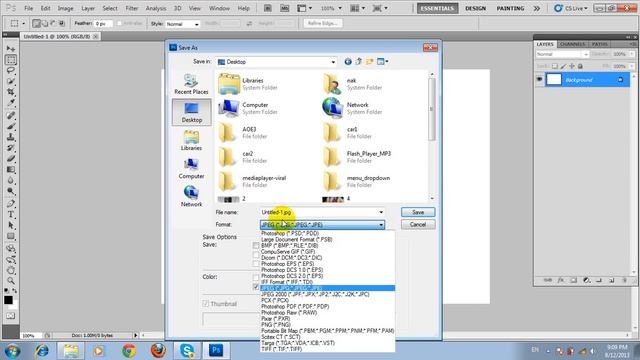Select the Quick Selection tool
Viewport: 640px width, 360px height.
[x=11, y=81]
